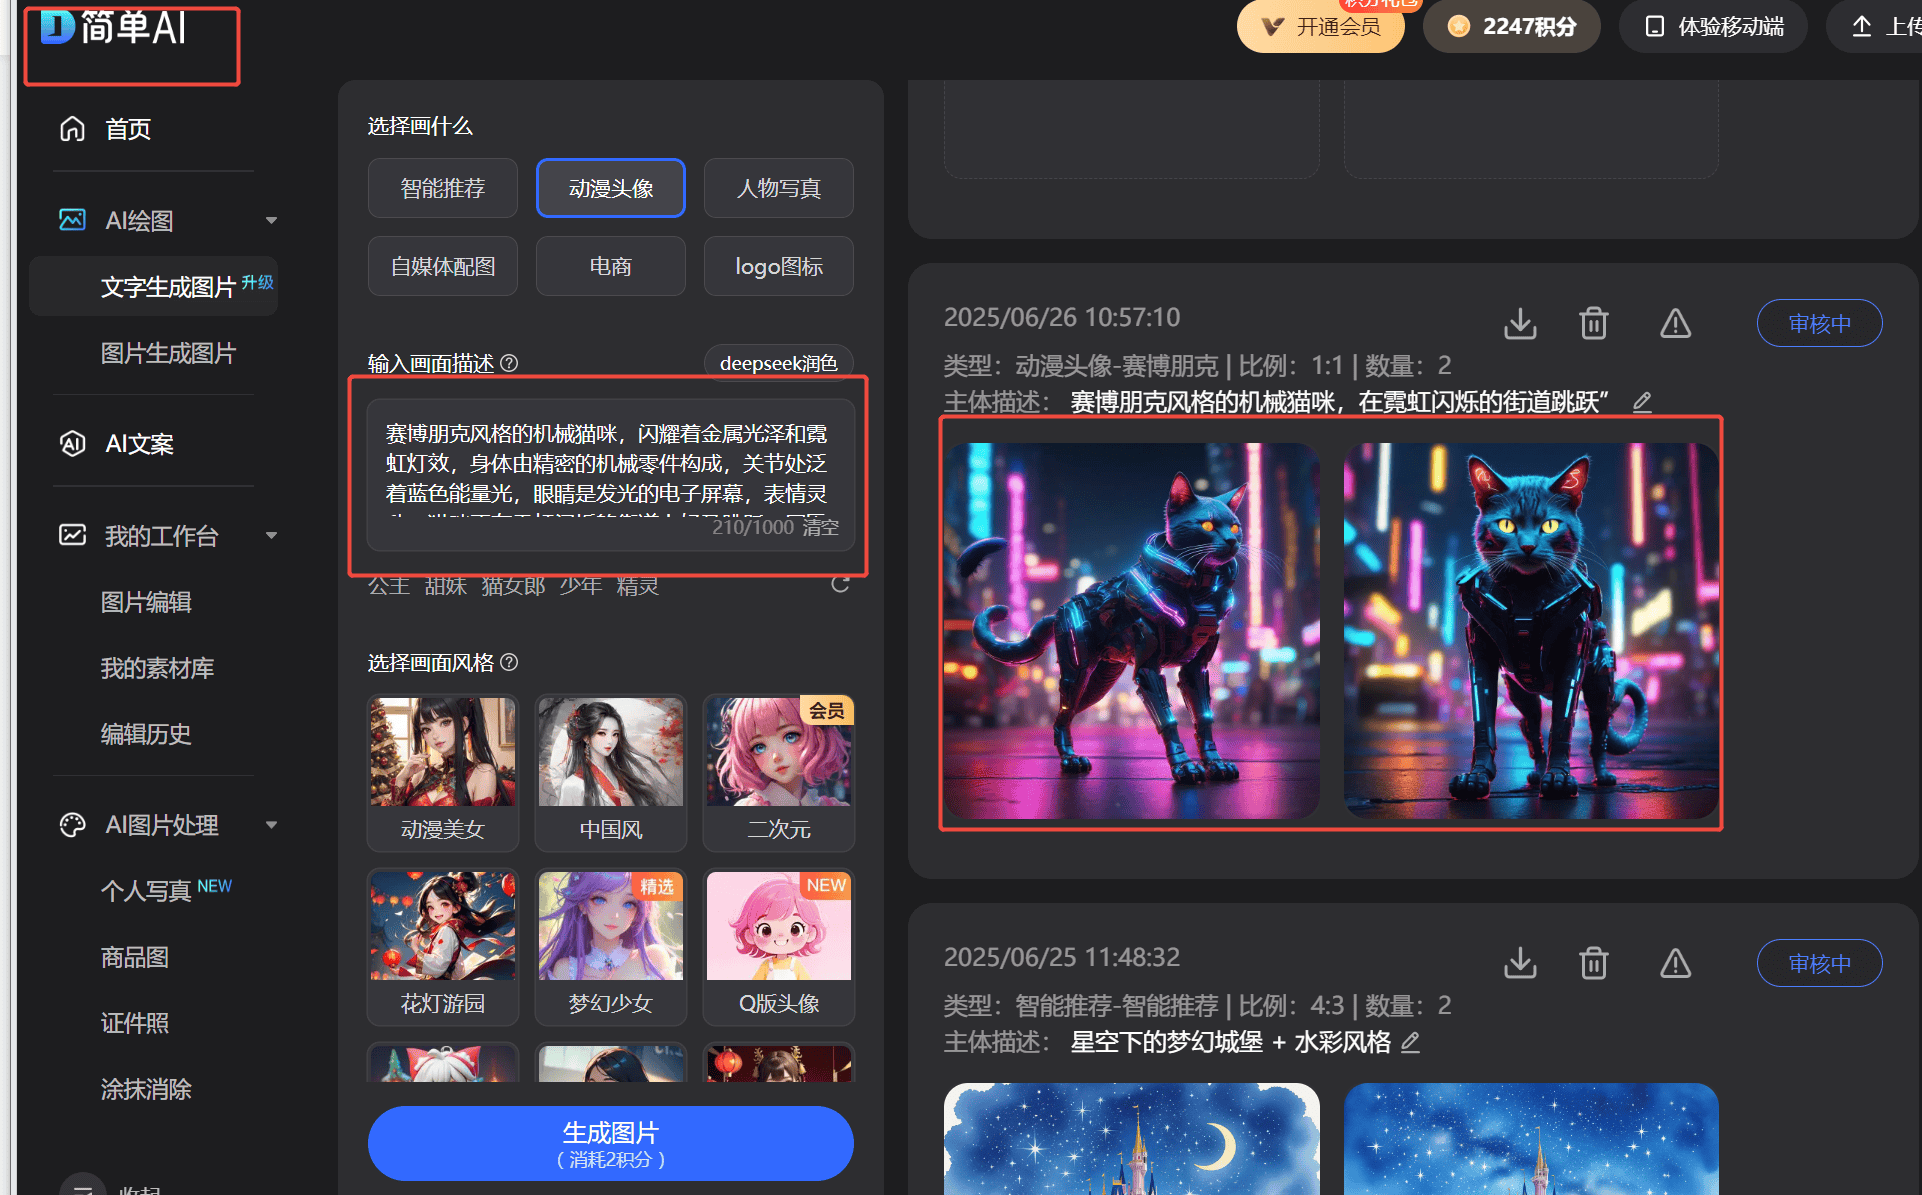Open the castle image with crescent moon
The width and height of the screenshot is (1922, 1195).
pyautogui.click(x=1132, y=1139)
